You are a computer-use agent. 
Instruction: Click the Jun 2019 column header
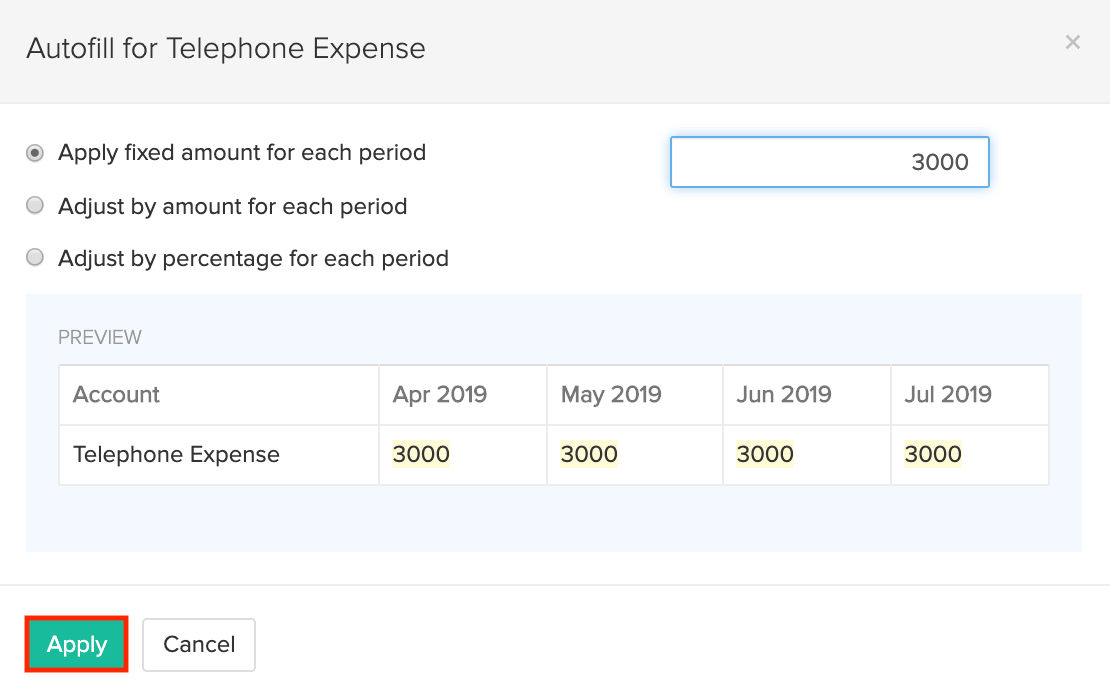(x=784, y=394)
